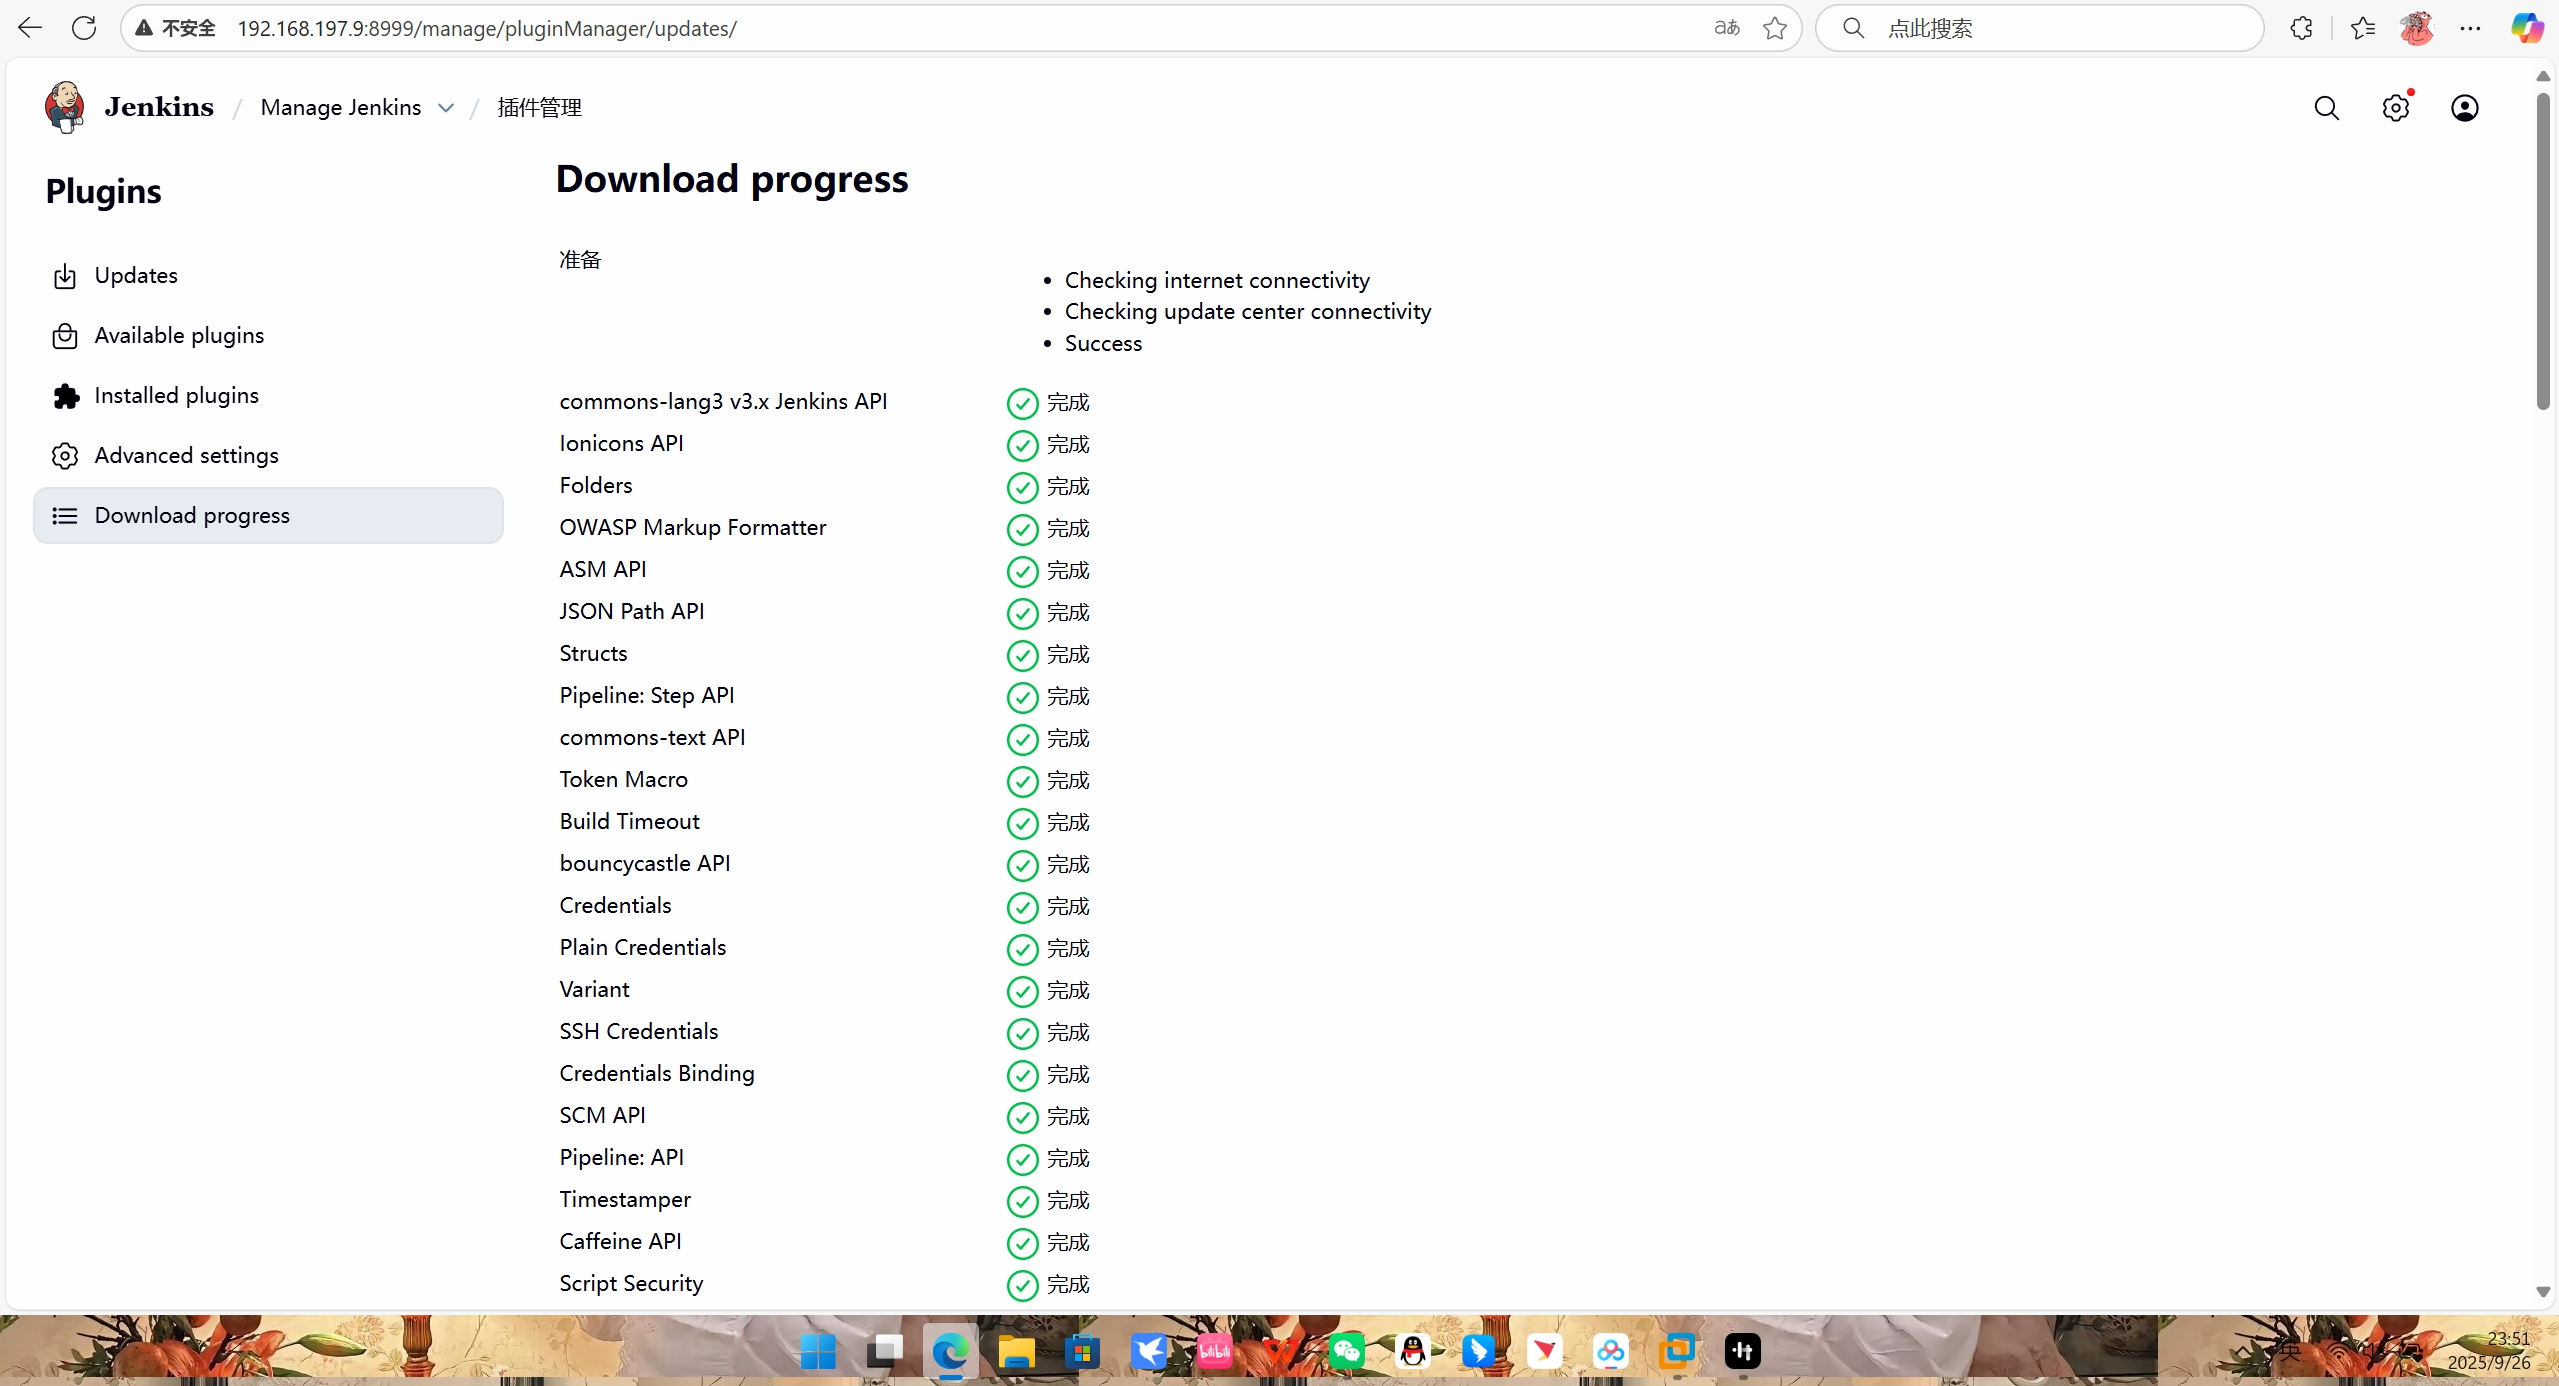
Task: Click the scrollbar up arrow
Action: point(2543,76)
